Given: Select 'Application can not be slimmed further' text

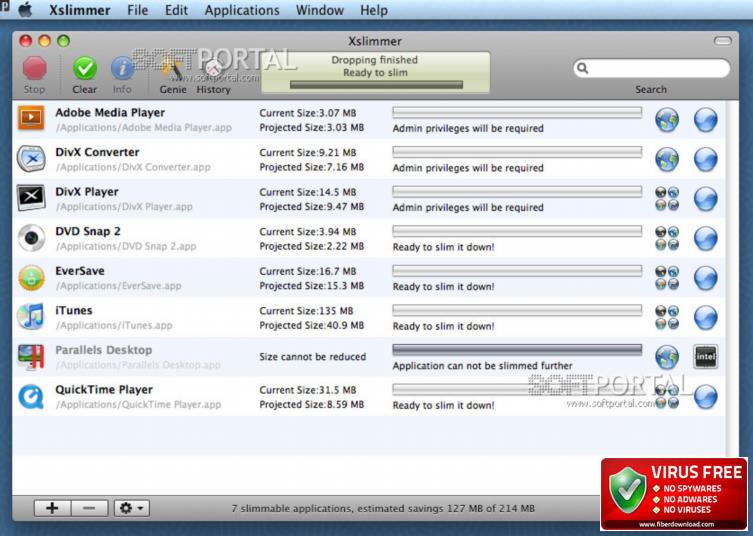Looking at the screenshot, I should pos(483,365).
